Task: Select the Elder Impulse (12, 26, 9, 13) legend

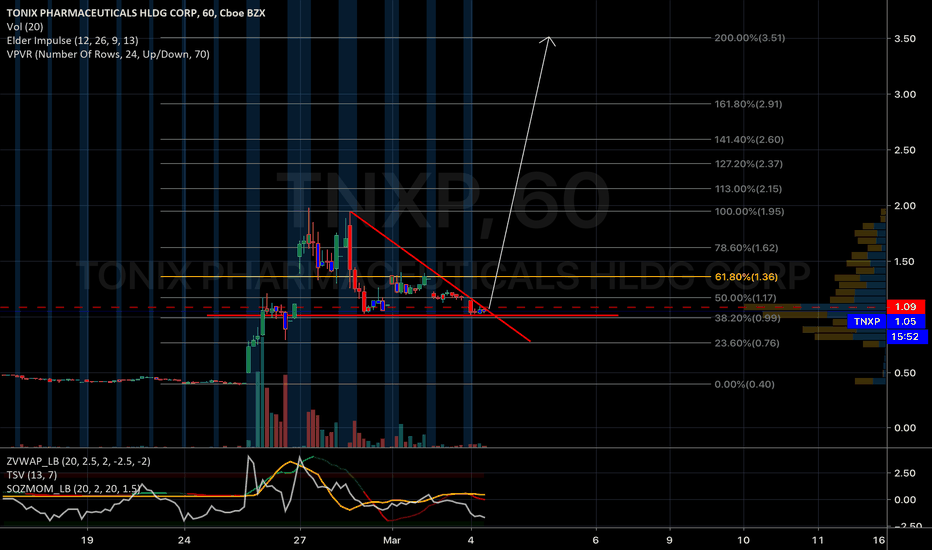Action: click(73, 40)
